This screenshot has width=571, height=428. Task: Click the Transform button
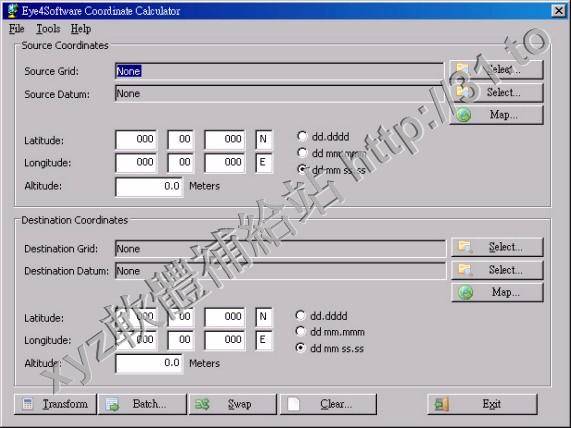[55, 404]
